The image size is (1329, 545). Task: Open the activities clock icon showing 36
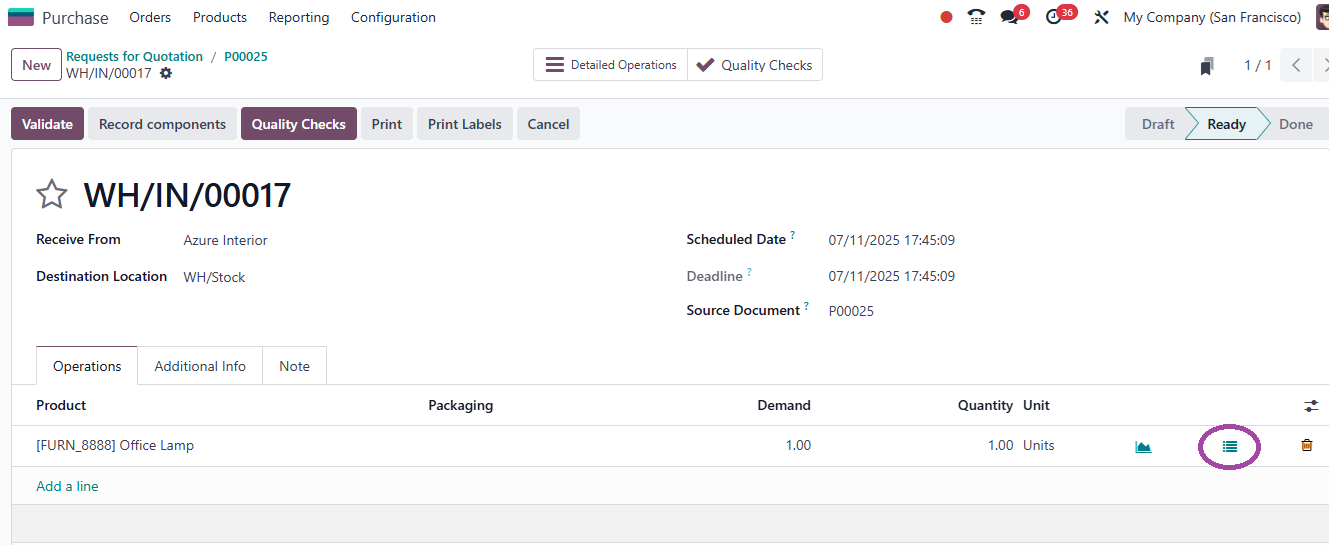(x=1054, y=17)
